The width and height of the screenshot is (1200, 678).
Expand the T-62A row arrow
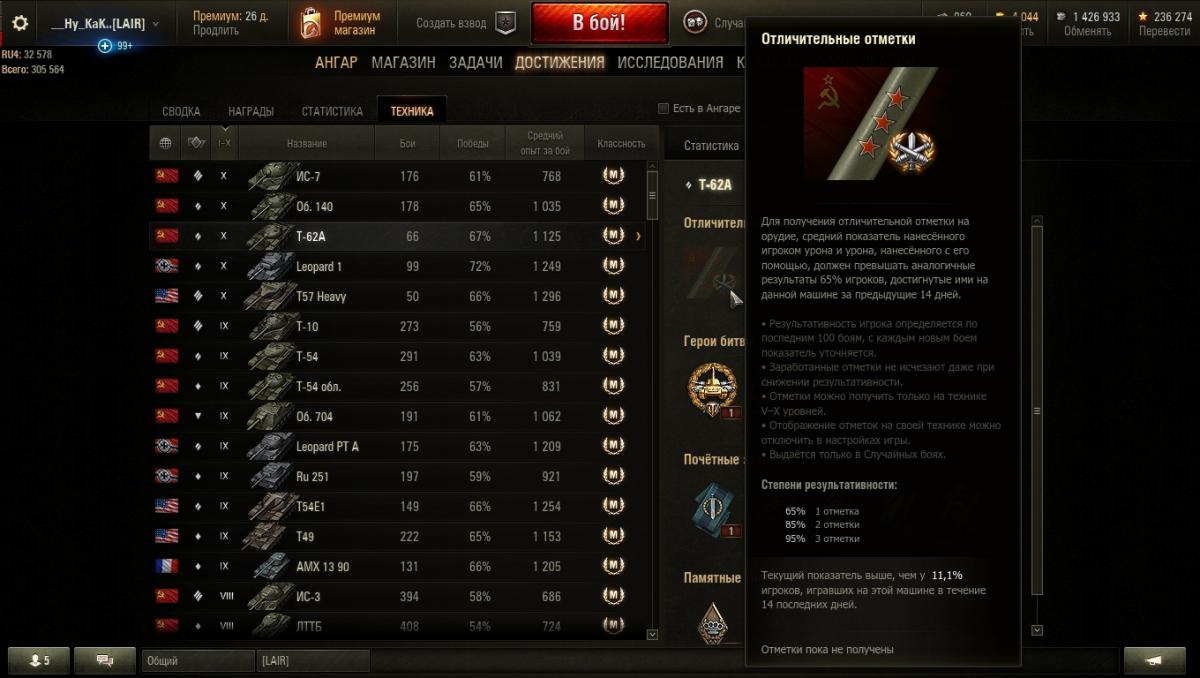tap(638, 236)
